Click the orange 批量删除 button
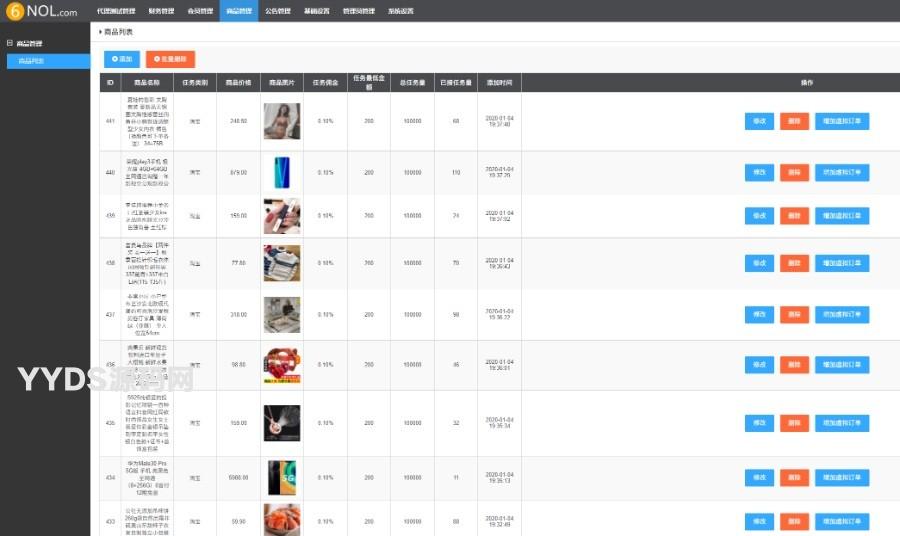 [x=170, y=59]
